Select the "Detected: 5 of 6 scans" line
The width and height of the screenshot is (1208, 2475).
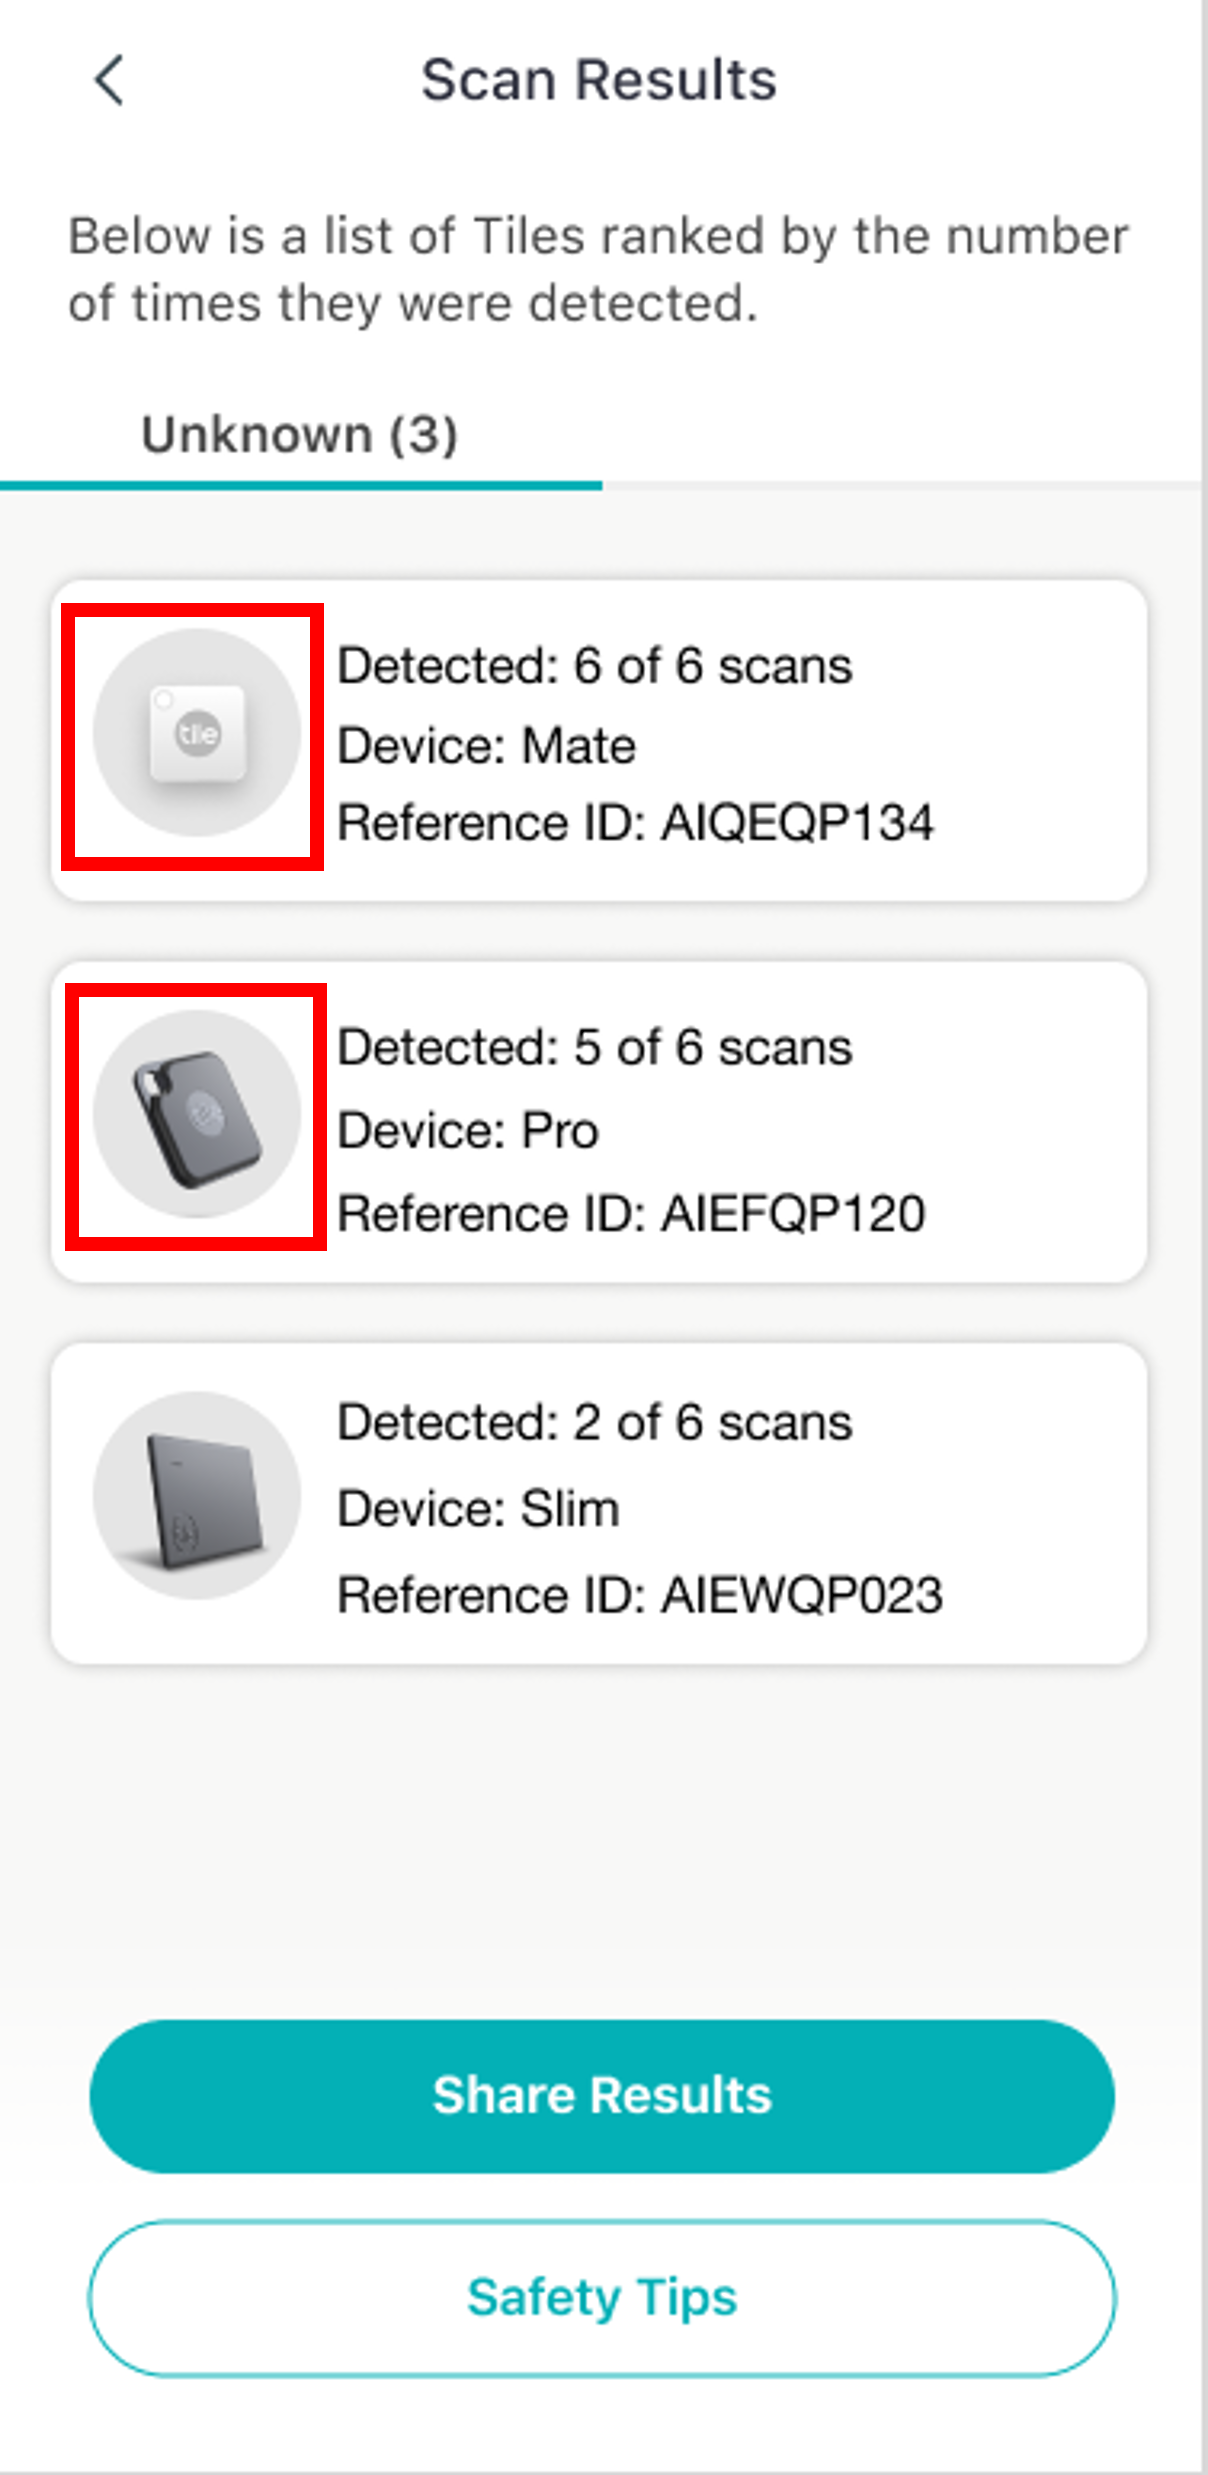pos(594,1048)
